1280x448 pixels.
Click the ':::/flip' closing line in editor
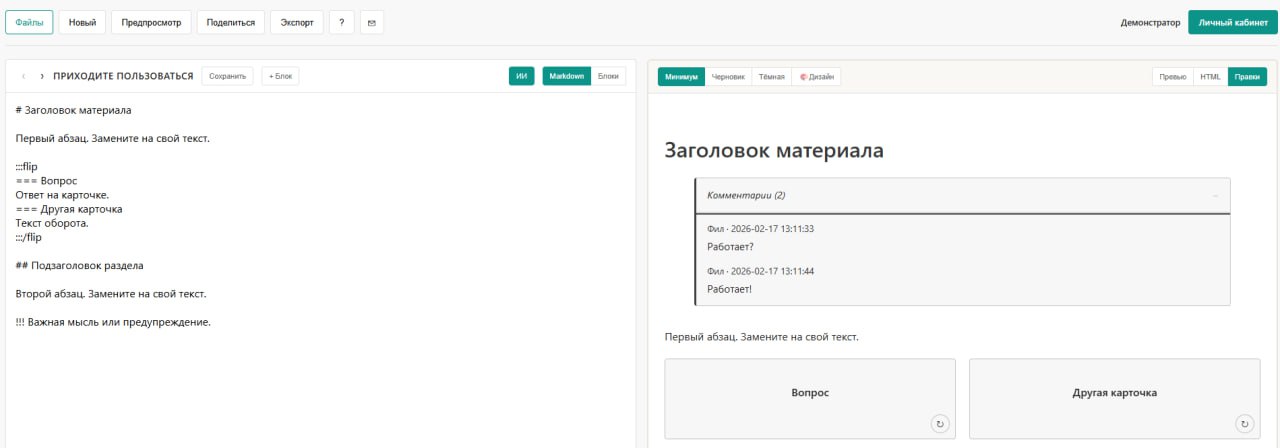pyautogui.click(x=29, y=237)
